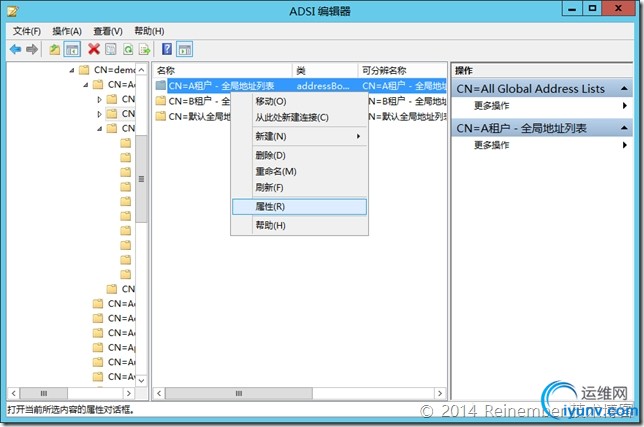Open the 操作(A) menu

click(67, 31)
